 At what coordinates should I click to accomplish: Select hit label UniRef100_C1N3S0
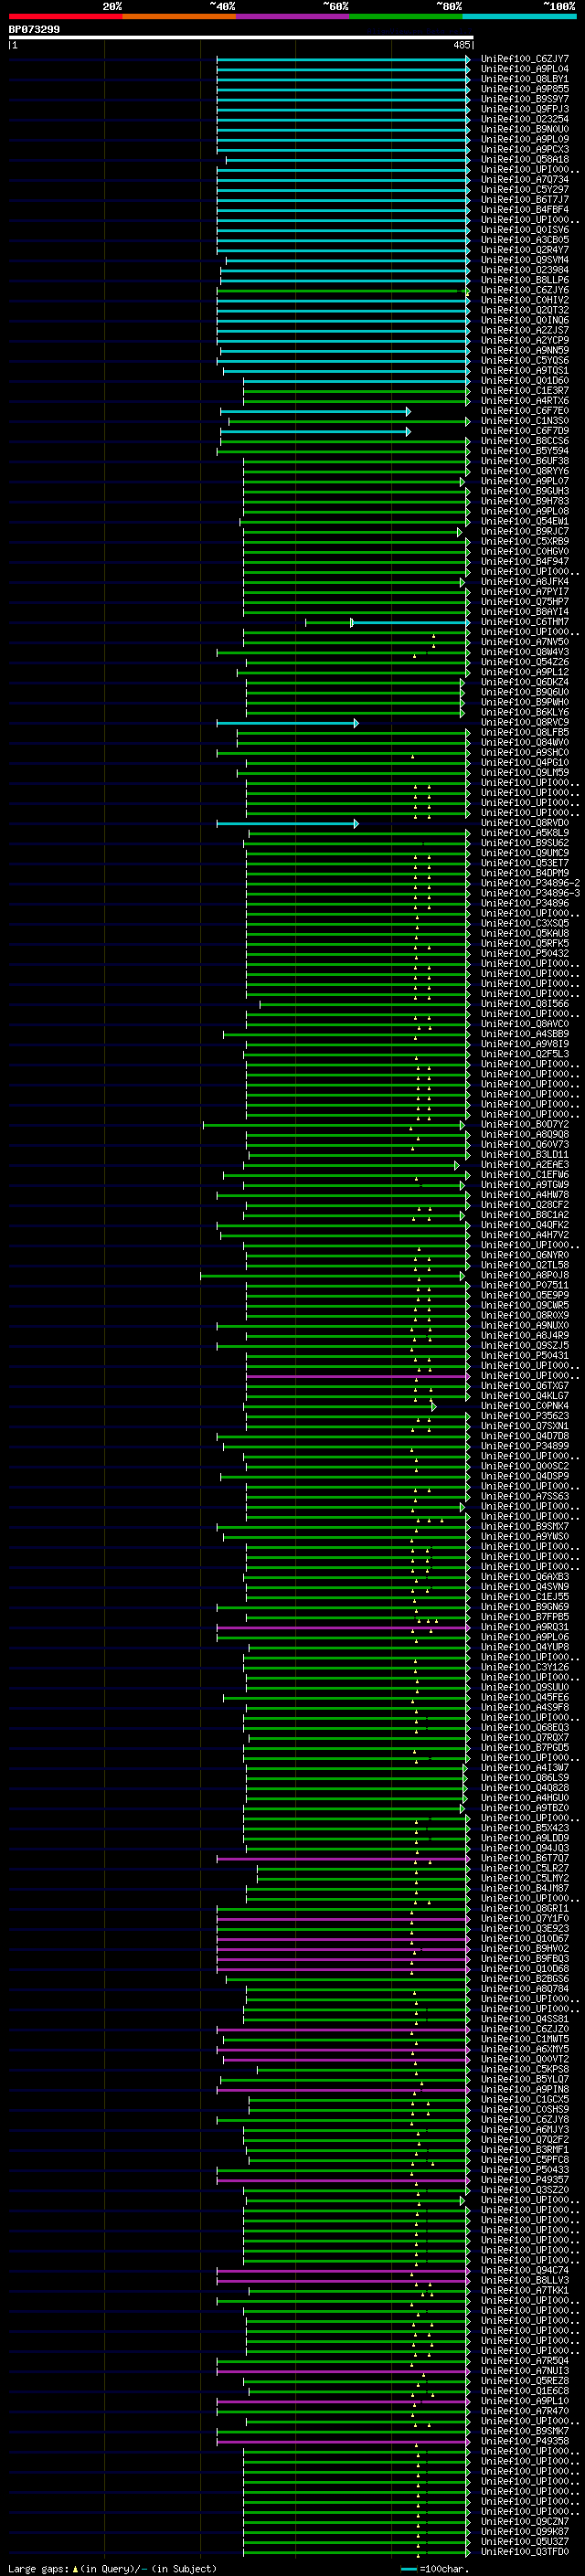pos(524,421)
